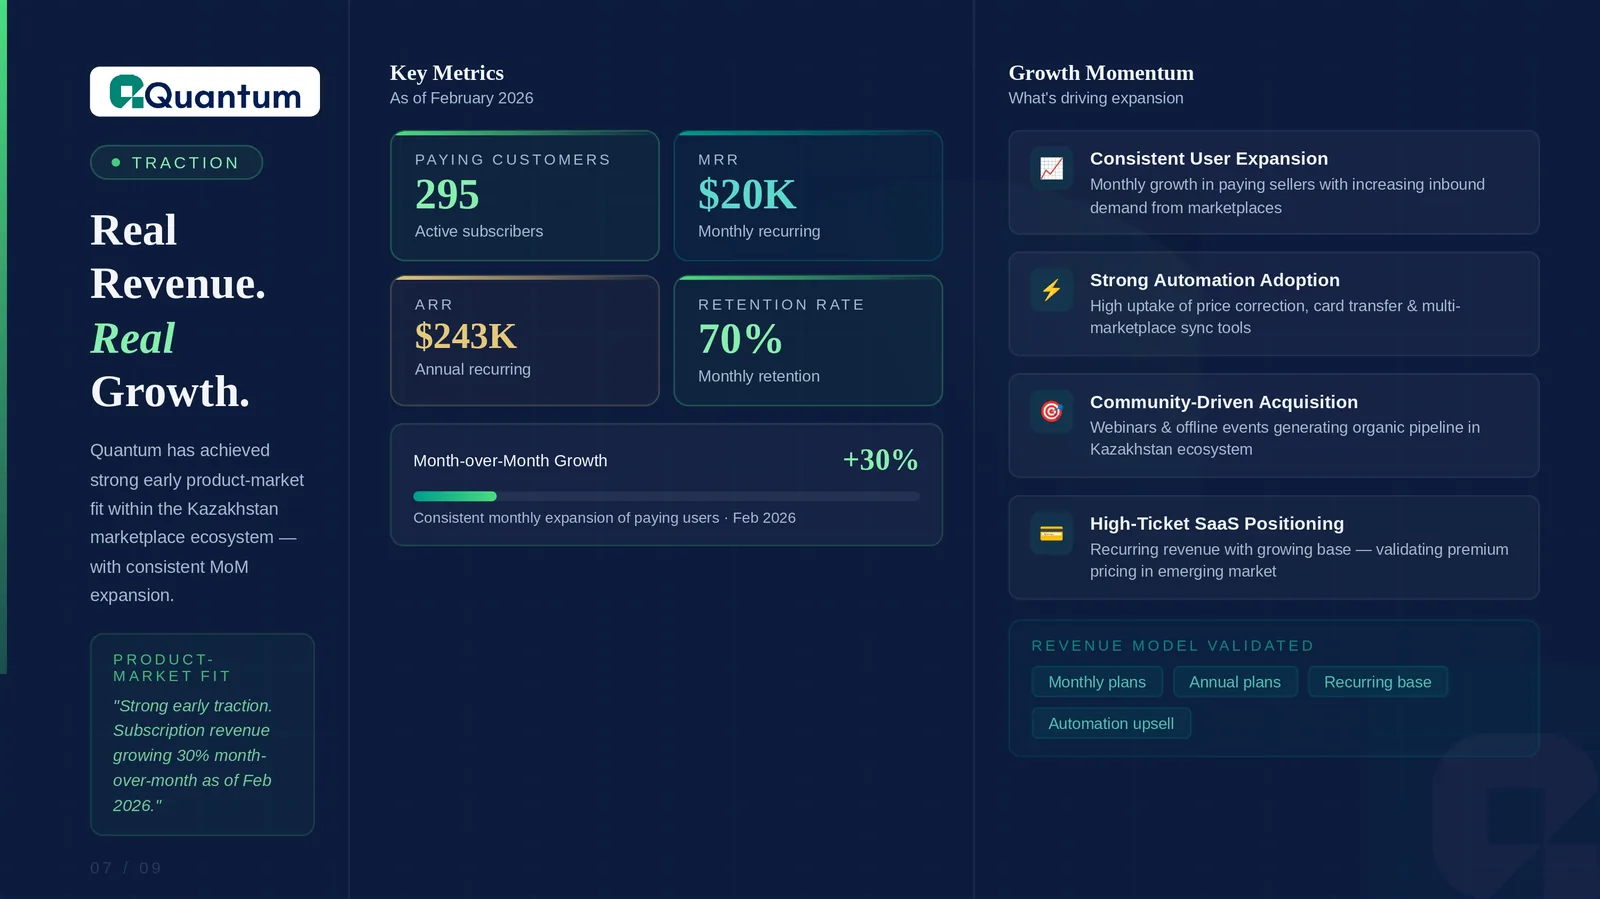Click the target icon for Community-Driven Acquisition
The image size is (1600, 899).
[1051, 412]
